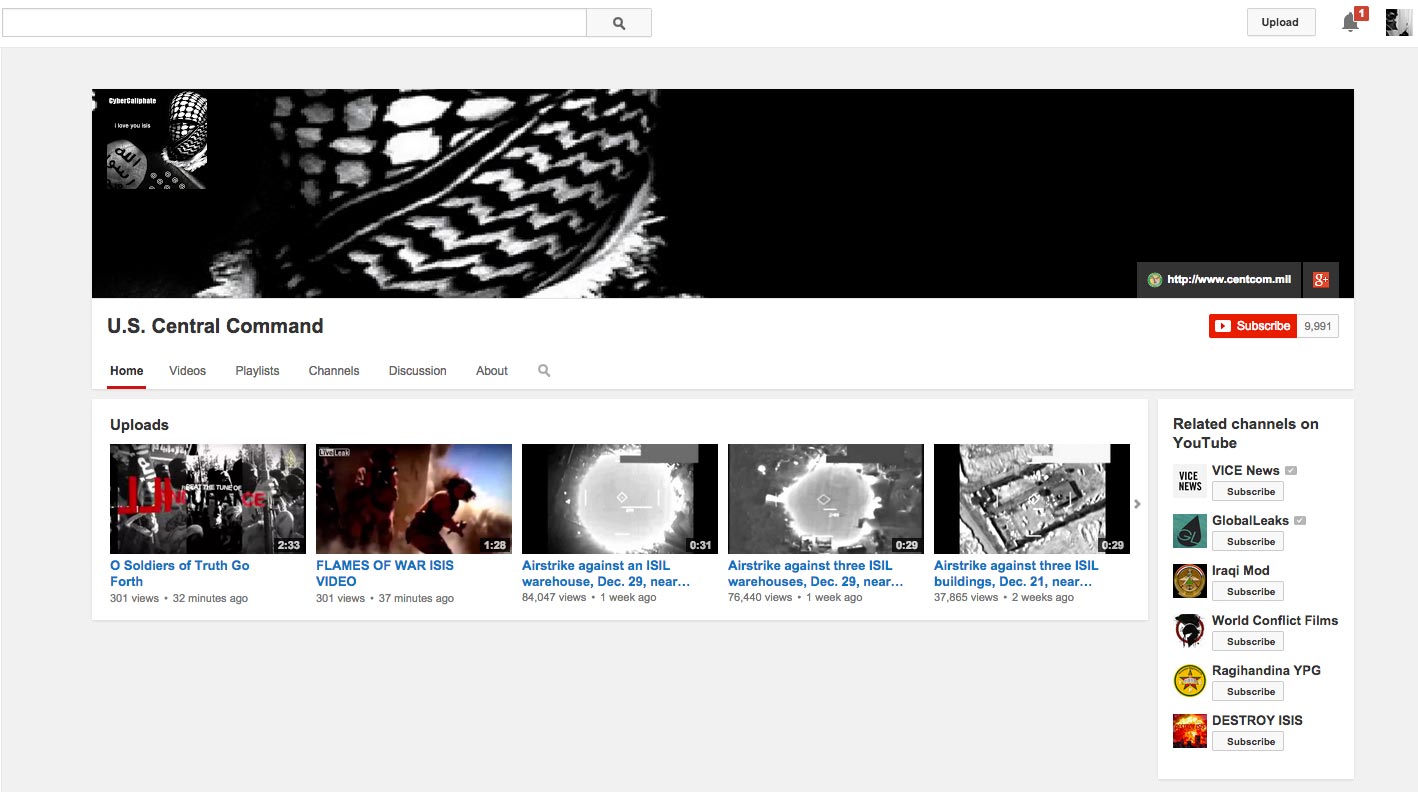Open the VICE News channel icon
This screenshot has height=792, width=1418.
[x=1189, y=481]
